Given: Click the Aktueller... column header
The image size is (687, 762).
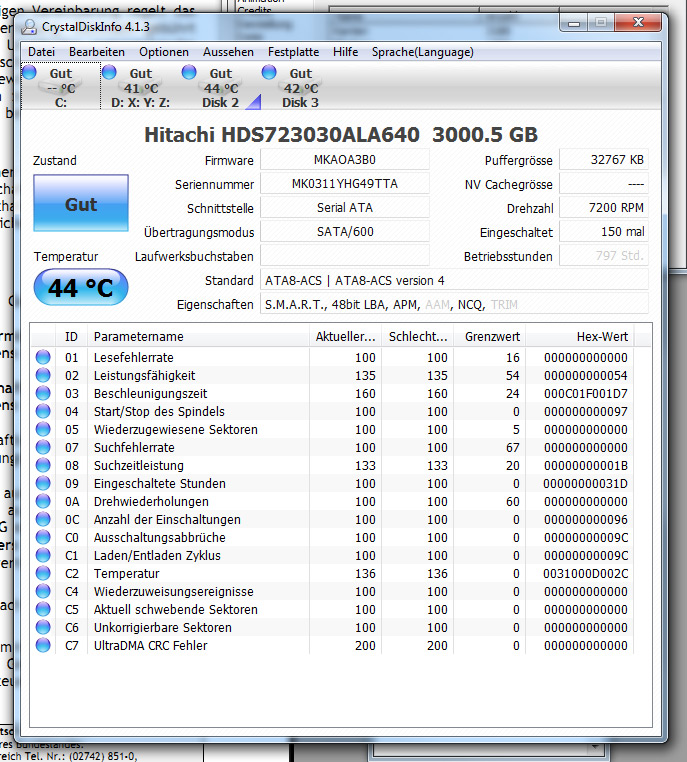Looking at the screenshot, I should pyautogui.click(x=345, y=336).
